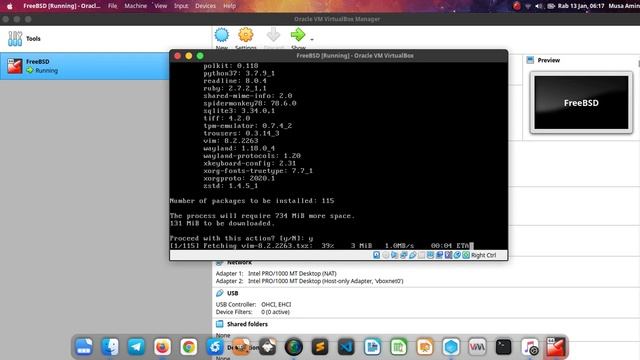The image size is (640, 360).
Task: Click the recording status bar icon
Action: pos(439,255)
